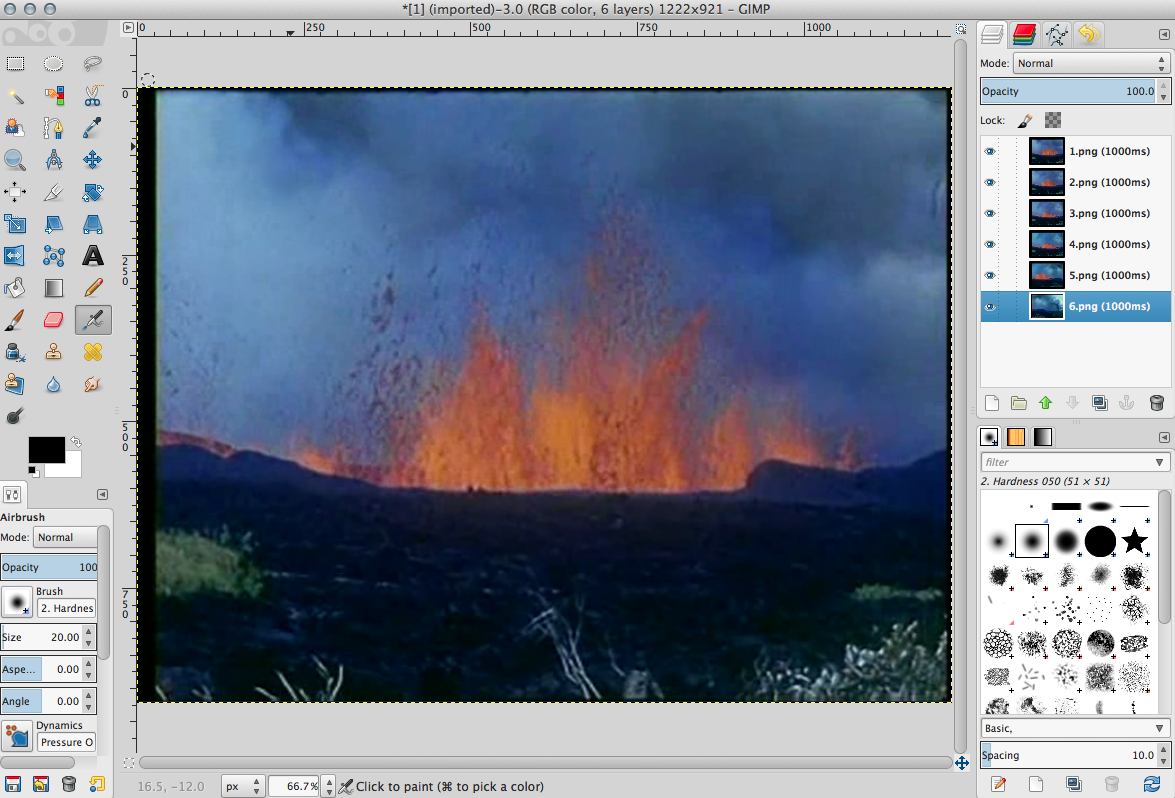1175x798 pixels.
Task: Open the layers dock tab menu
Action: click(x=1164, y=34)
